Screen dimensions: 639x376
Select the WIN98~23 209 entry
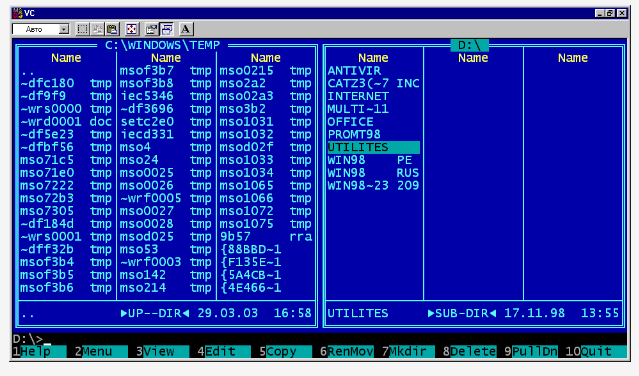(373, 185)
